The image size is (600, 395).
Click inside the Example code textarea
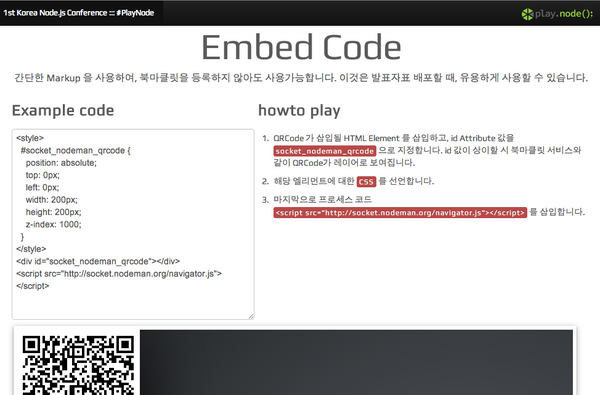(133, 224)
